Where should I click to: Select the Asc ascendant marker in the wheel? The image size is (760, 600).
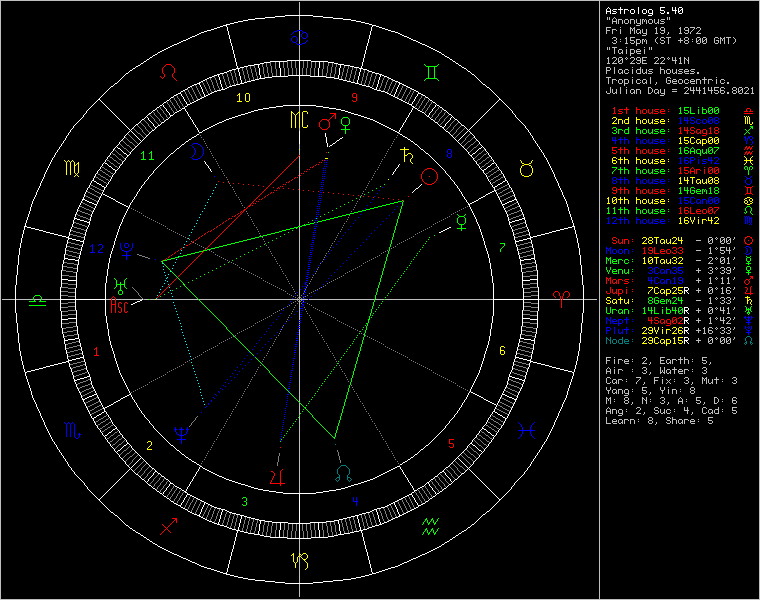[120, 306]
